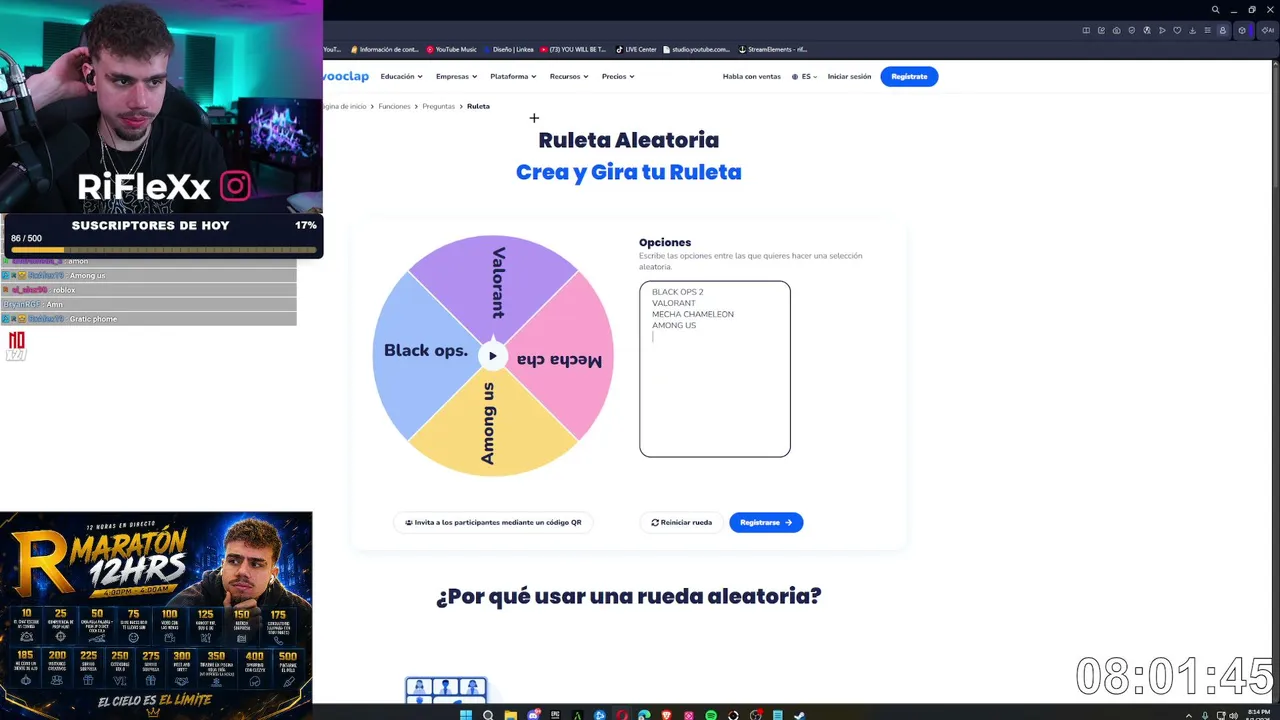1280x720 pixels.
Task: Expand the Precios menu
Action: click(x=617, y=76)
